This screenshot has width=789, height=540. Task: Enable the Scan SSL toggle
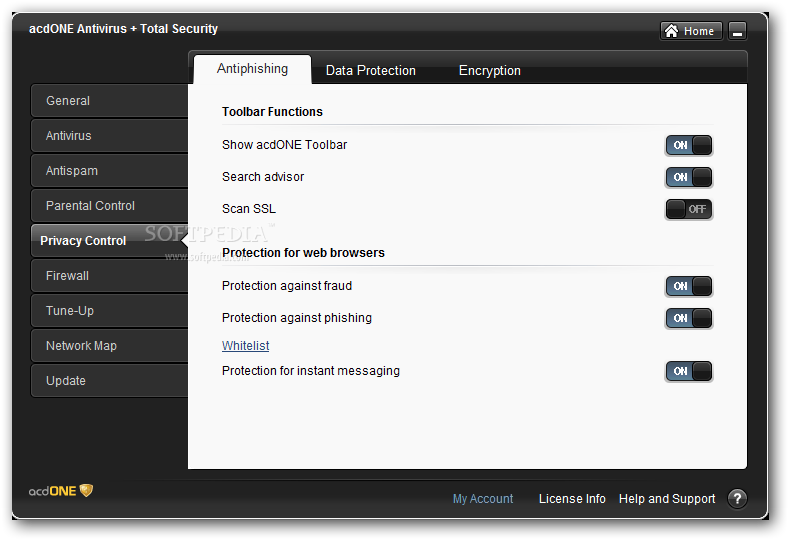689,209
